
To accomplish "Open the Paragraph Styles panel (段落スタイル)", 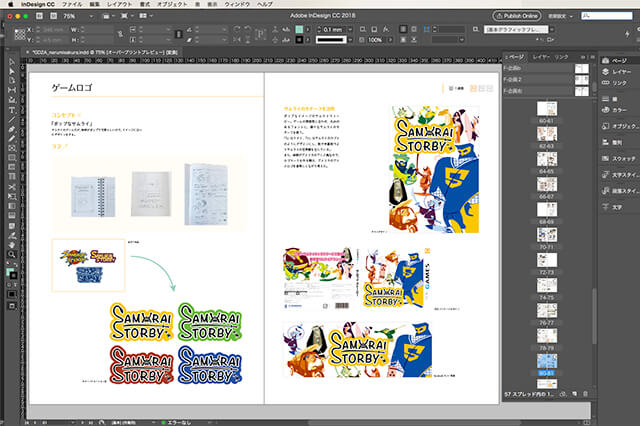I will coord(621,192).
